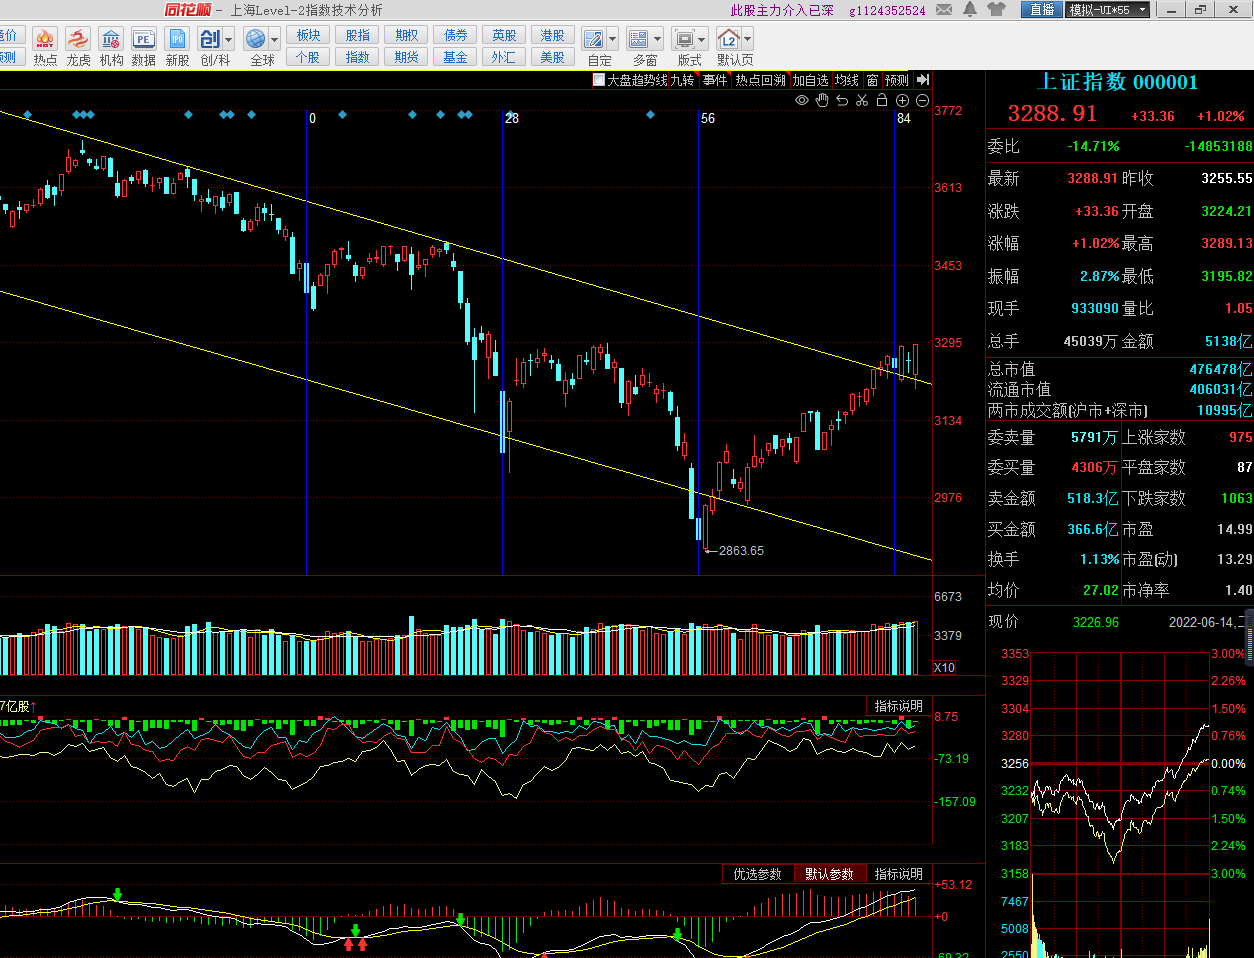Toggle the 直播 live button

1042,10
